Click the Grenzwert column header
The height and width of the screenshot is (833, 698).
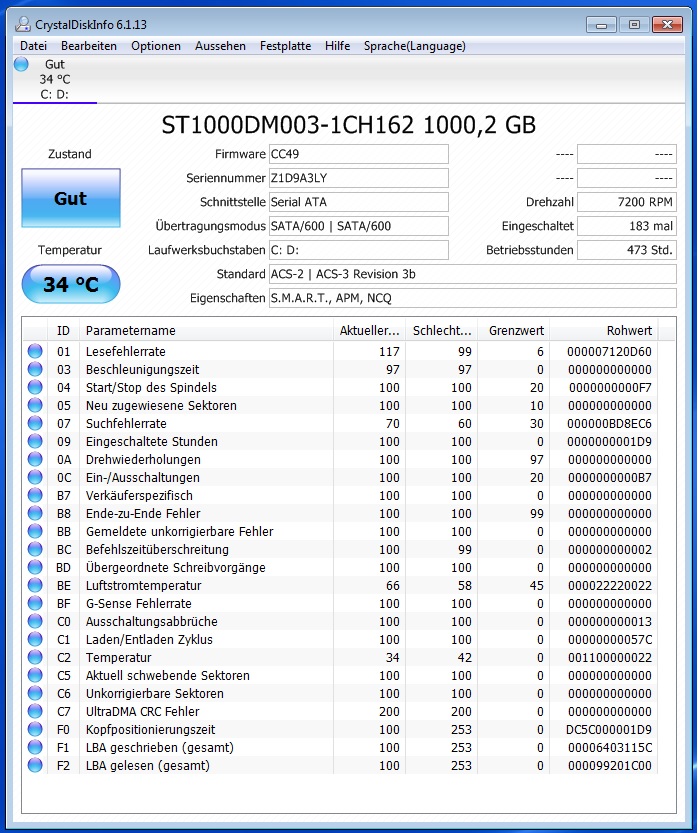pyautogui.click(x=514, y=330)
